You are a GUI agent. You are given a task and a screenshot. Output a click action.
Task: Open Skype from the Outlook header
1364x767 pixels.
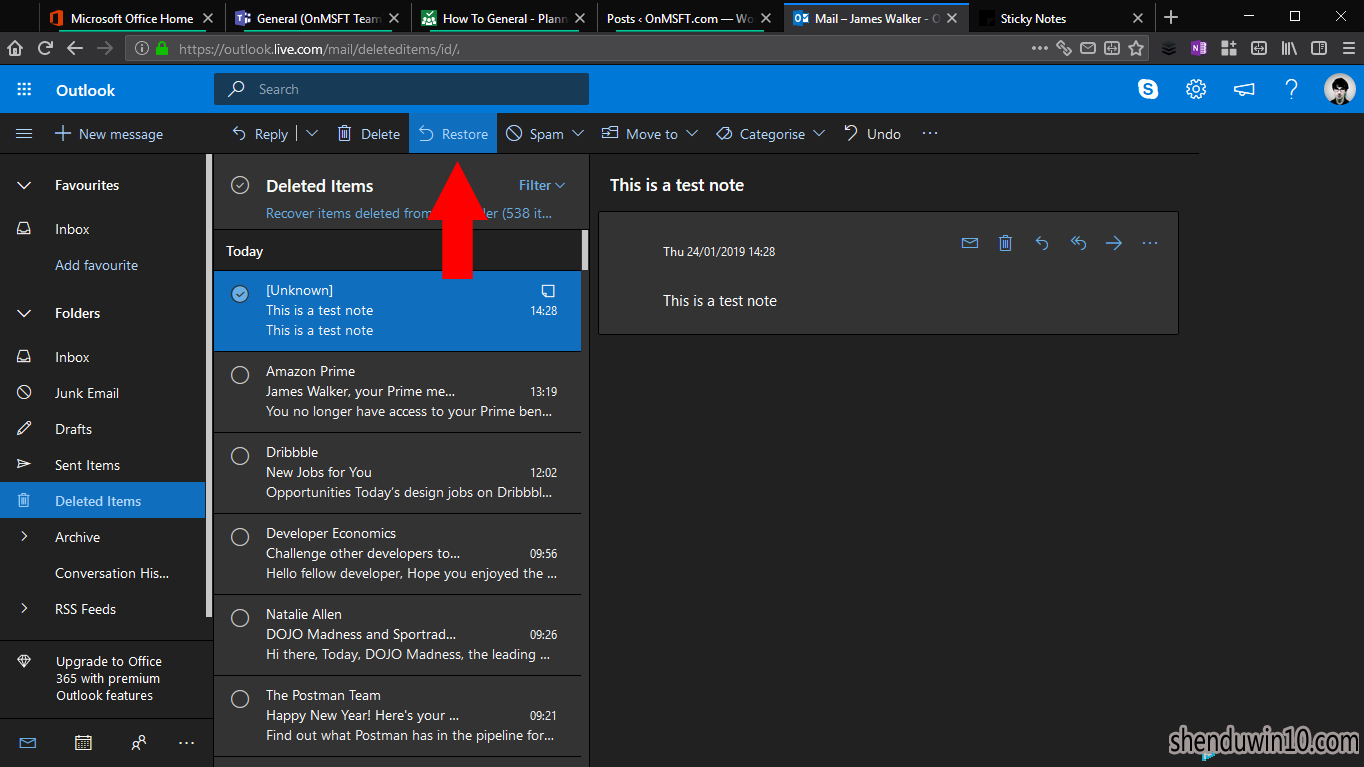tap(1148, 89)
